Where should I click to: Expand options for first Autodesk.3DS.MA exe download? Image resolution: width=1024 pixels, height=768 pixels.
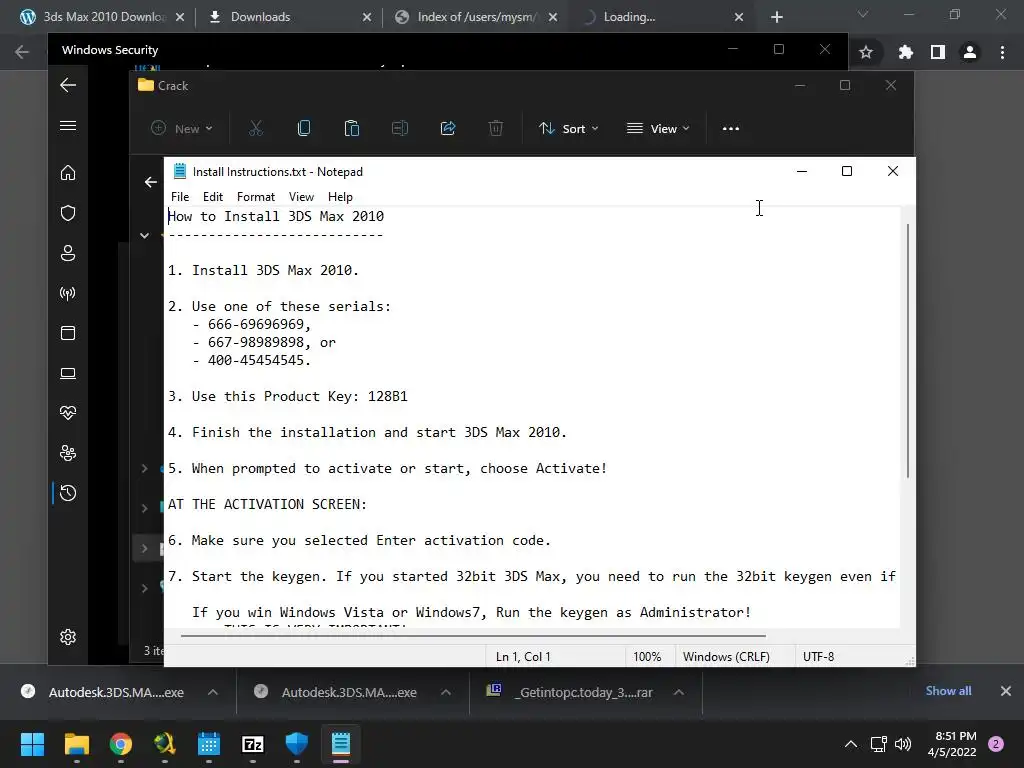(x=213, y=692)
